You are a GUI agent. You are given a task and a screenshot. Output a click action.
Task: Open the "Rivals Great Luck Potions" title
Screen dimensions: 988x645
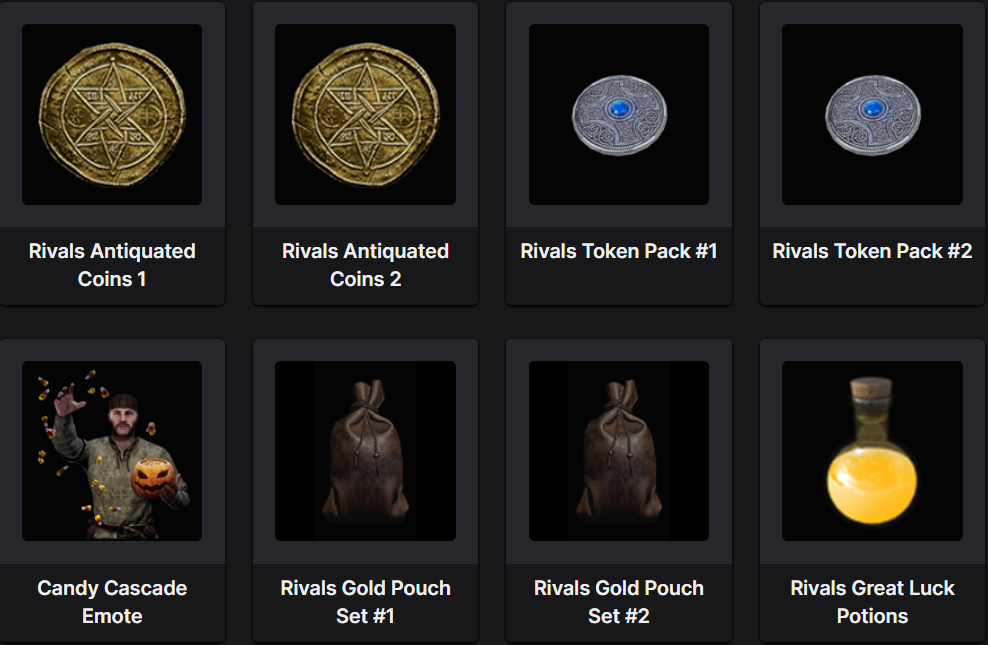[872, 602]
